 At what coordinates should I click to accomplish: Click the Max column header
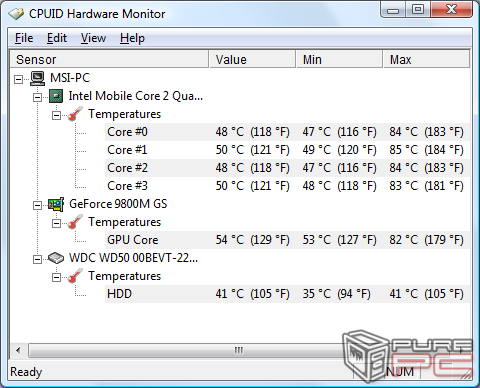427,59
